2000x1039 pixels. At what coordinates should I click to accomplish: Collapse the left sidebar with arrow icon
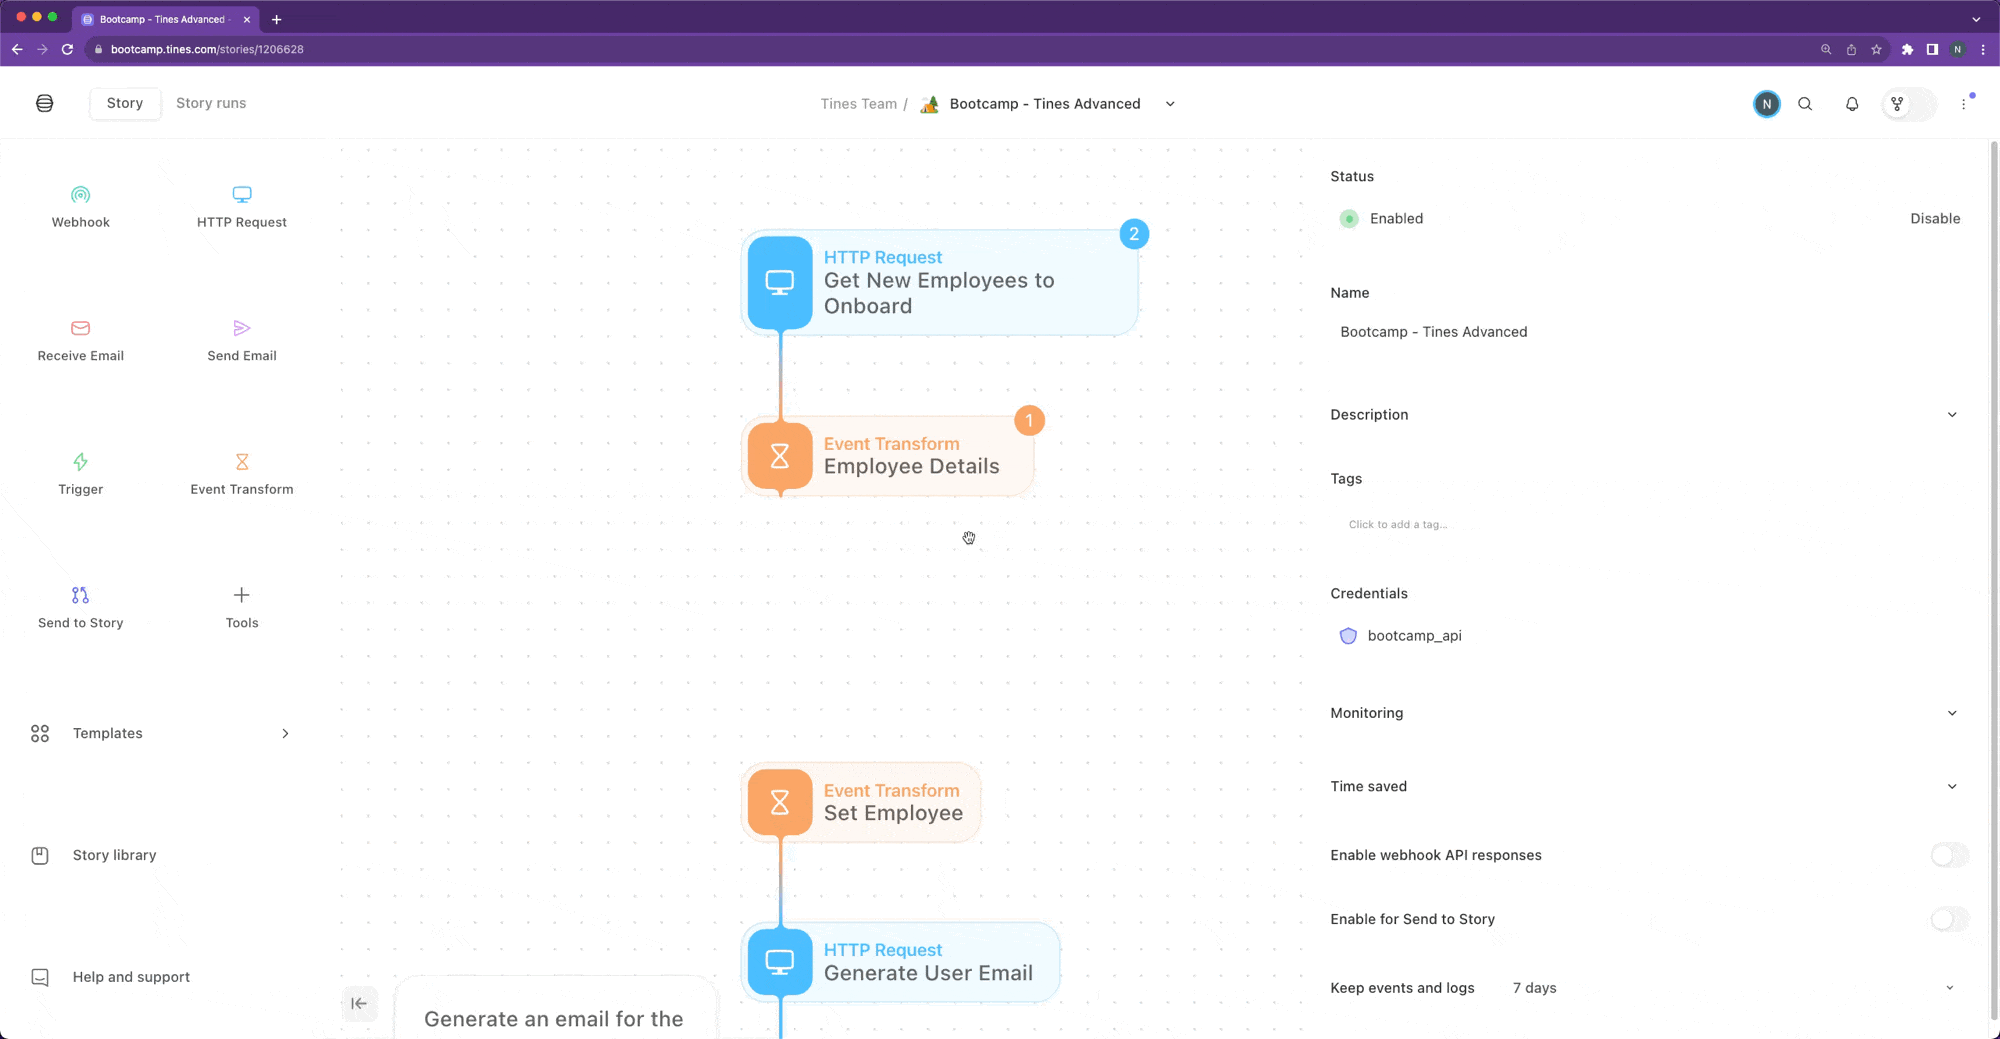pyautogui.click(x=359, y=1003)
